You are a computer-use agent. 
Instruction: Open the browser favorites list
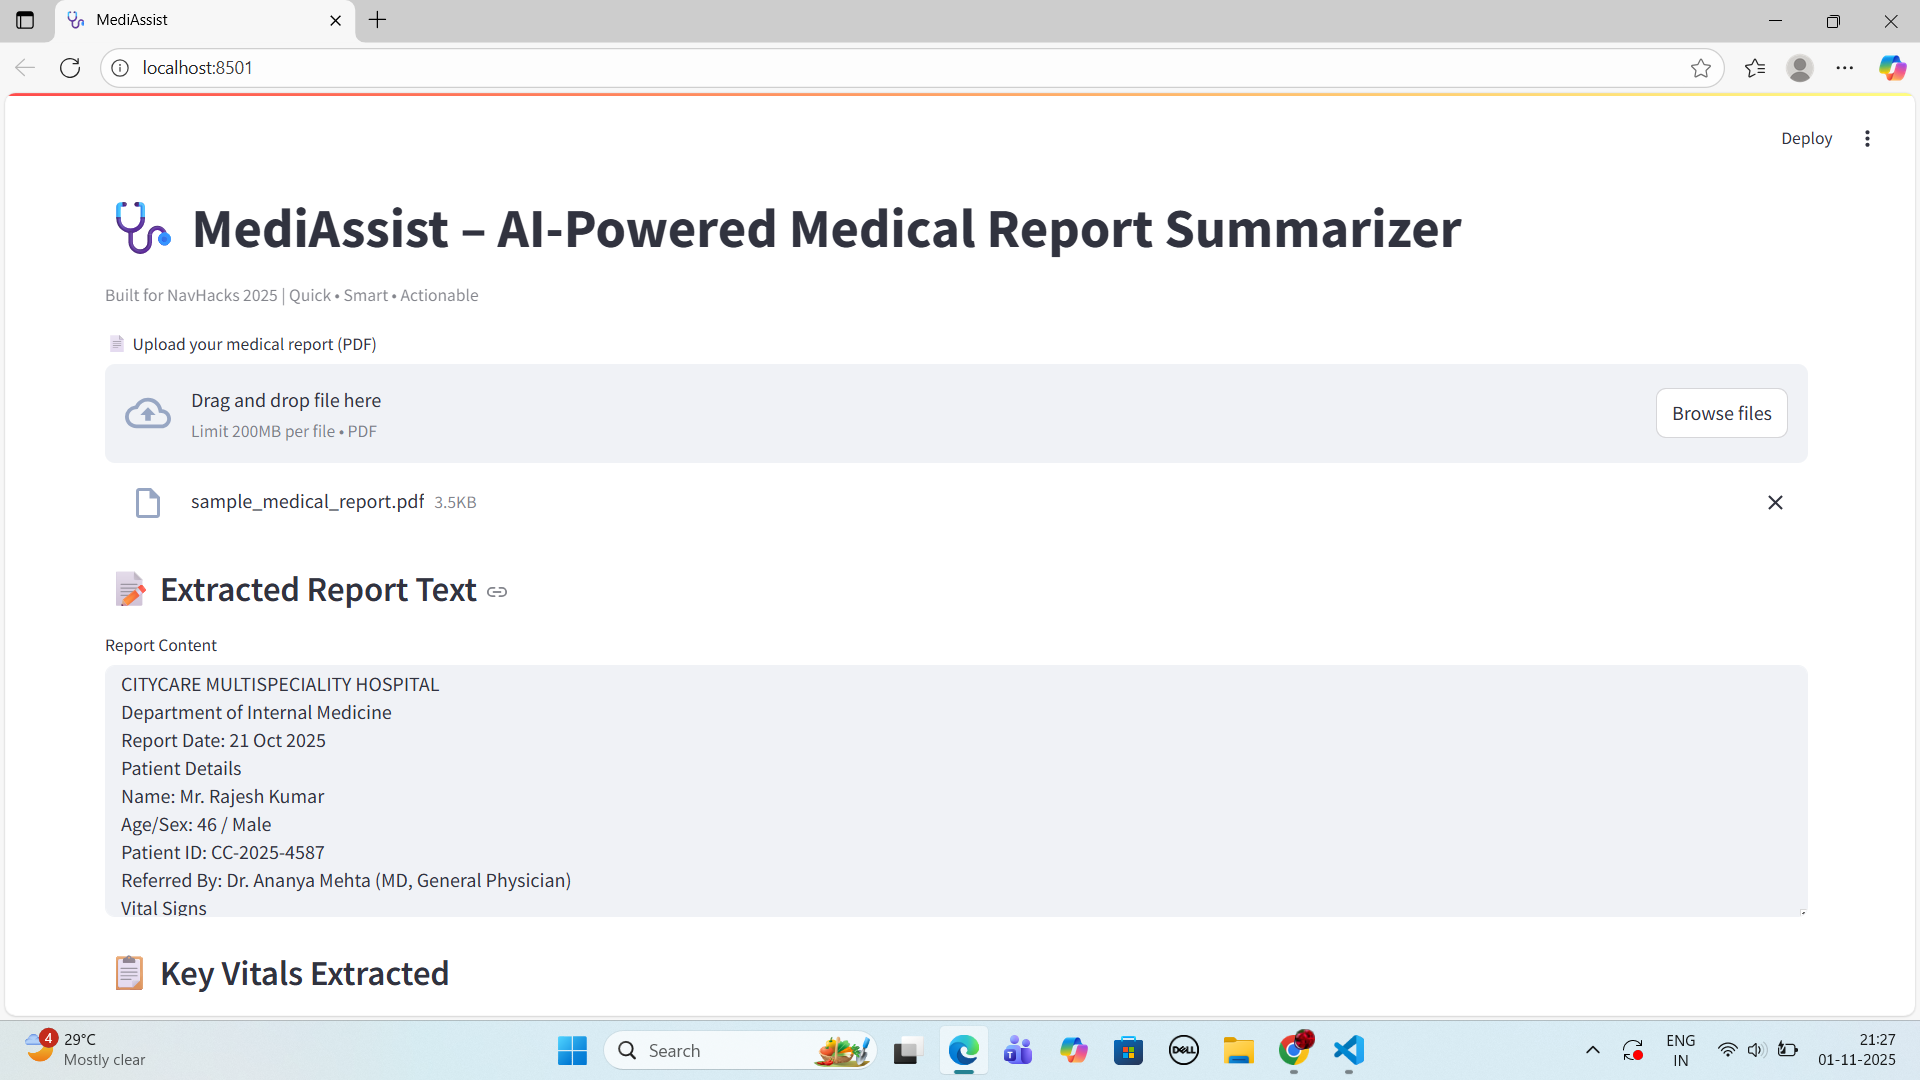coord(1754,68)
